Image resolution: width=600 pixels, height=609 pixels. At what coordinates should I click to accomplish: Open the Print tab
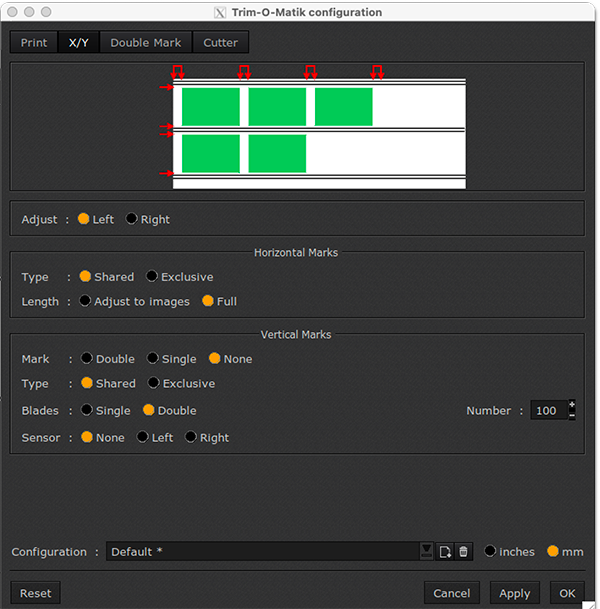(x=34, y=43)
